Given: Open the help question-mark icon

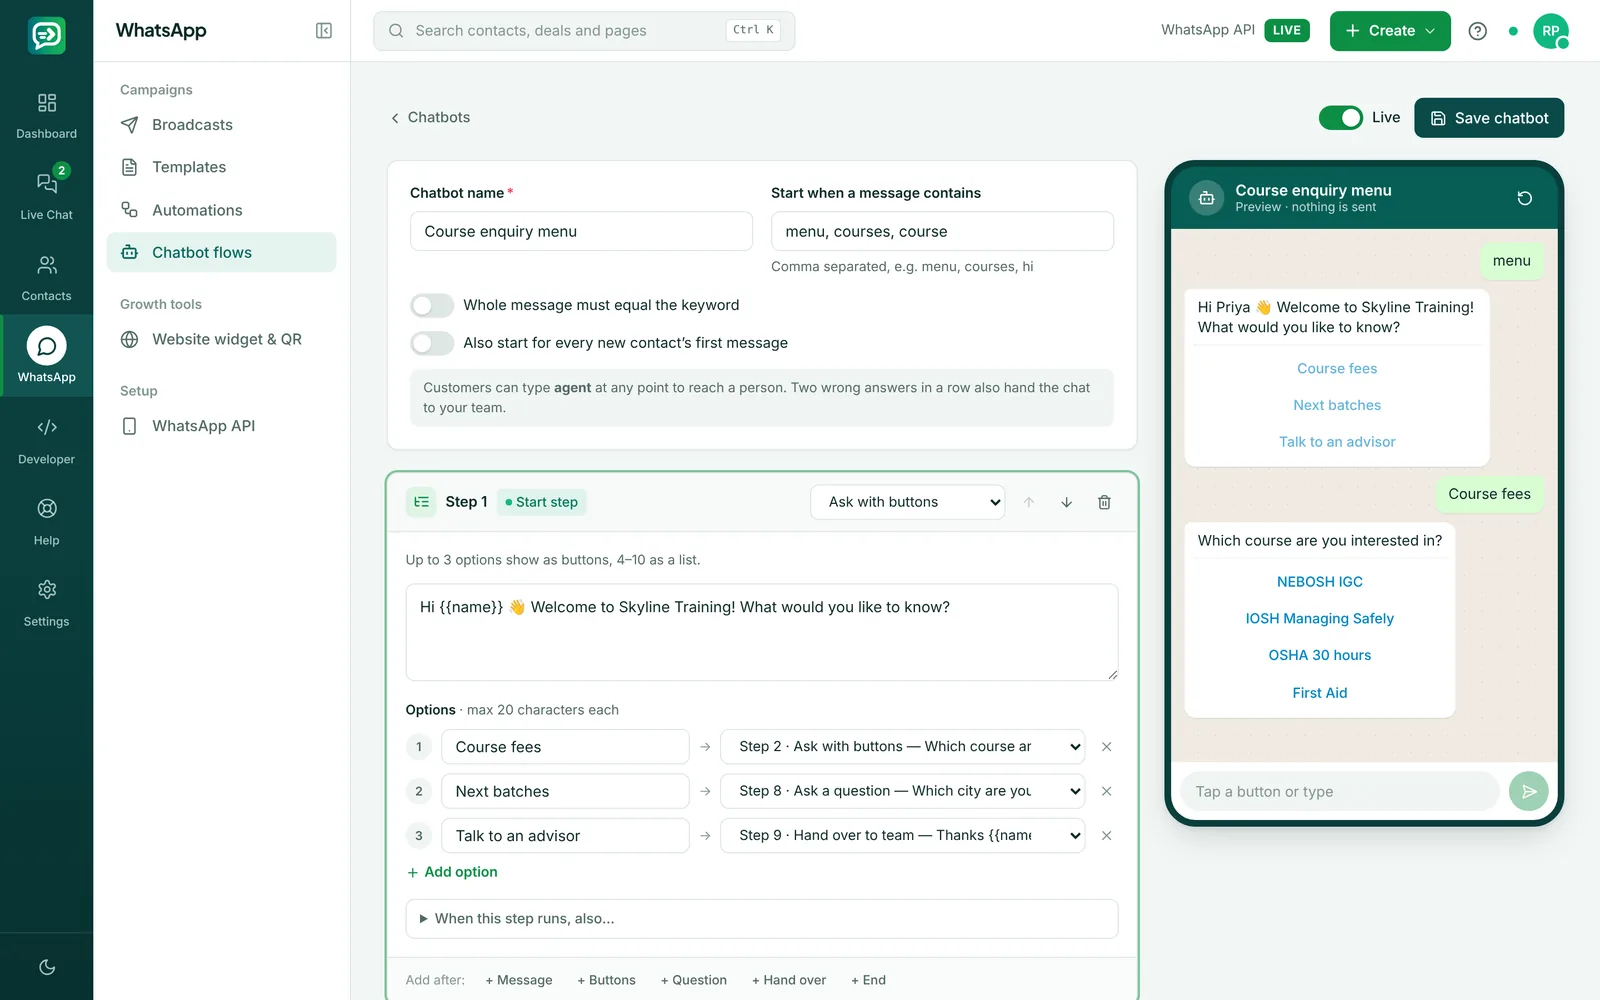Looking at the screenshot, I should 1477,31.
